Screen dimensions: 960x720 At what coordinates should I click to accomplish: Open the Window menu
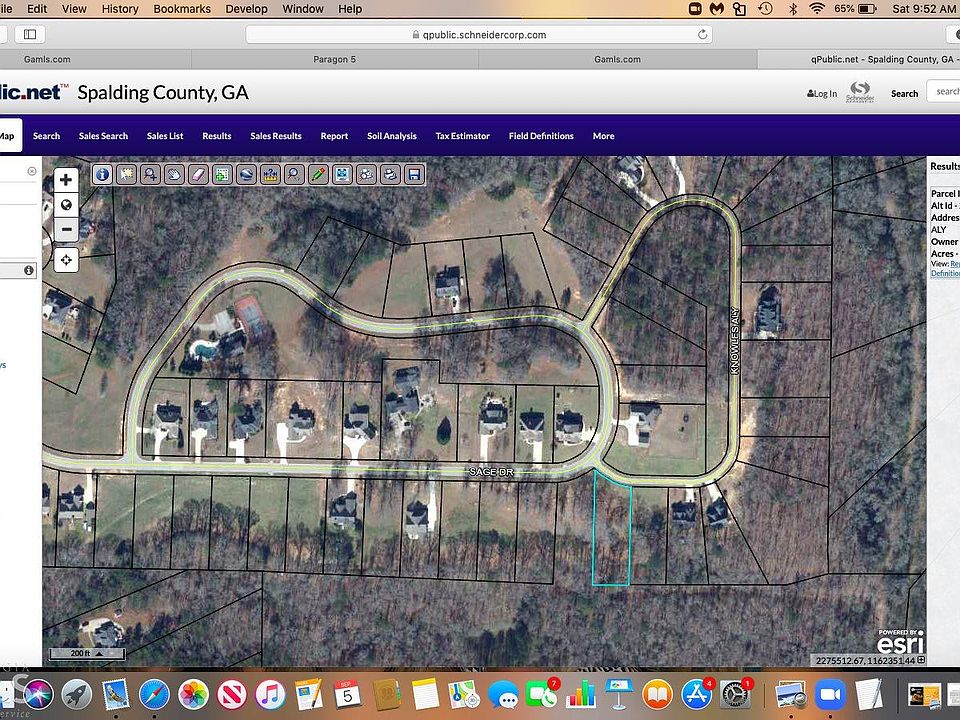click(x=303, y=9)
